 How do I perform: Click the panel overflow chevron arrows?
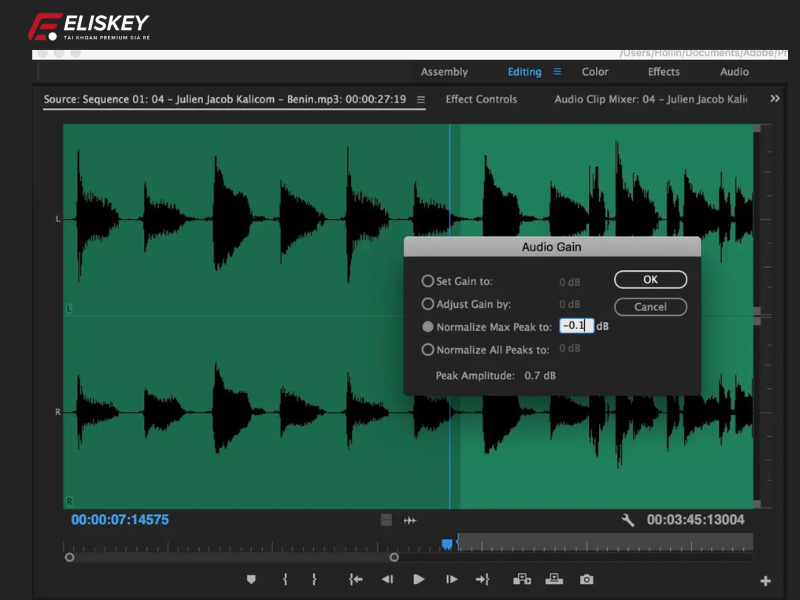point(774,99)
